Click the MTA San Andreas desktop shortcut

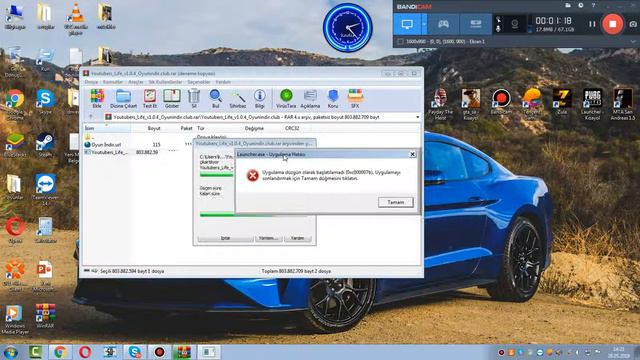tap(623, 104)
